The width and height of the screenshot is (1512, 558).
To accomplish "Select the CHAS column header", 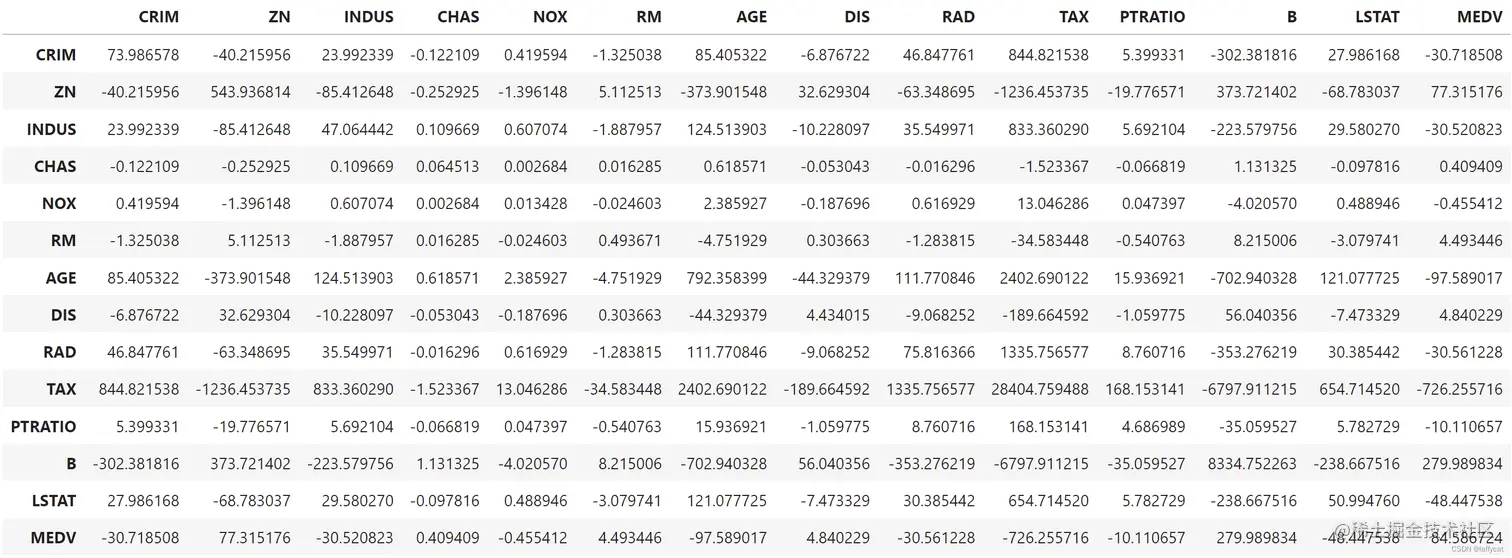I will click(458, 17).
